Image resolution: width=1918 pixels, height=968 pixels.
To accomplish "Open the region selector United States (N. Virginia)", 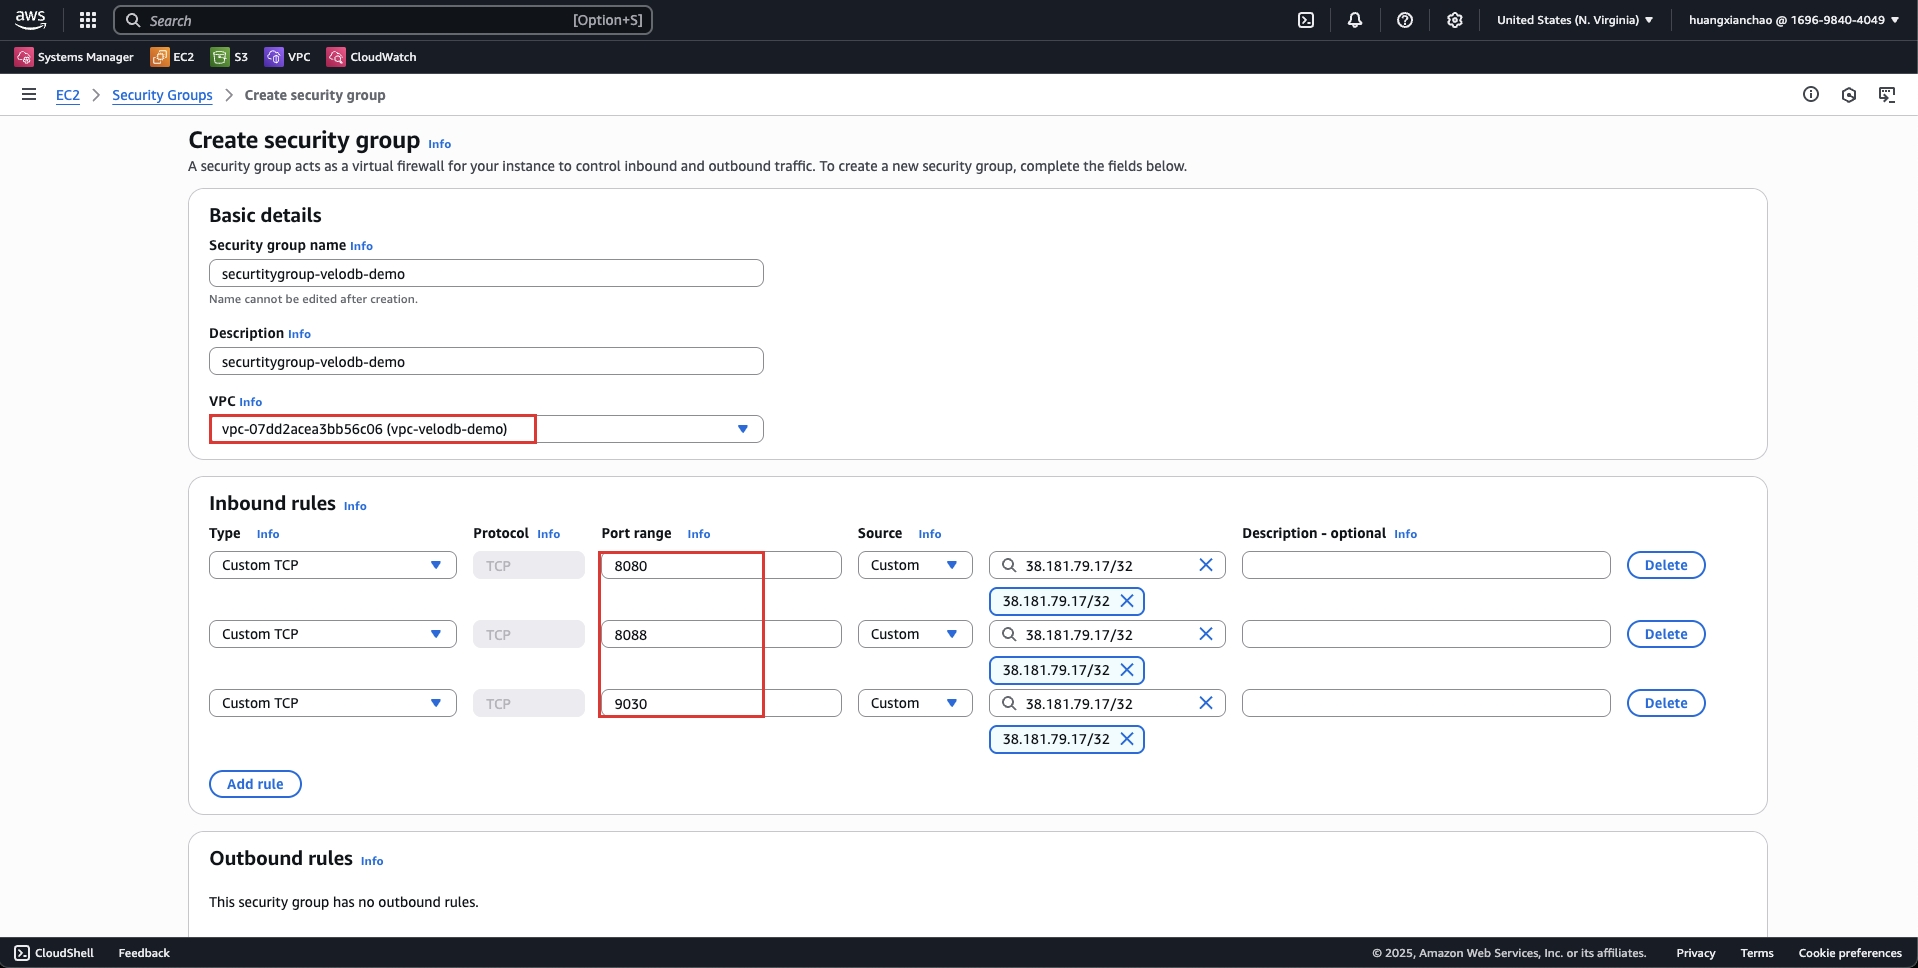I will 1574,20.
